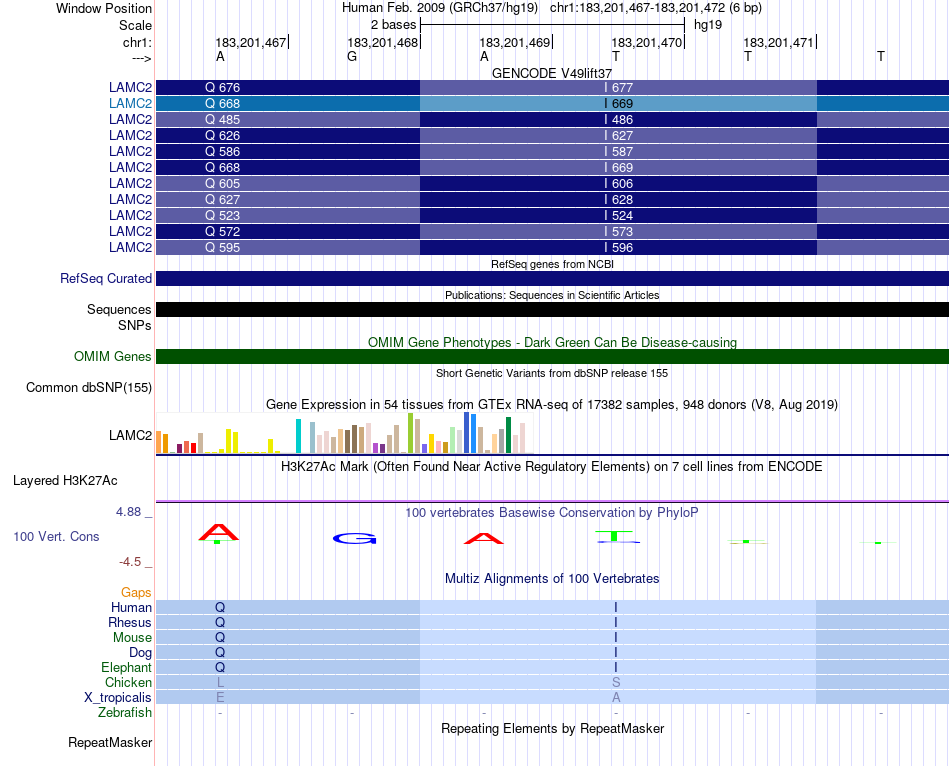The height and width of the screenshot is (766, 950).
Task: Click the ---> strand direction arrow label
Action: coord(142,58)
